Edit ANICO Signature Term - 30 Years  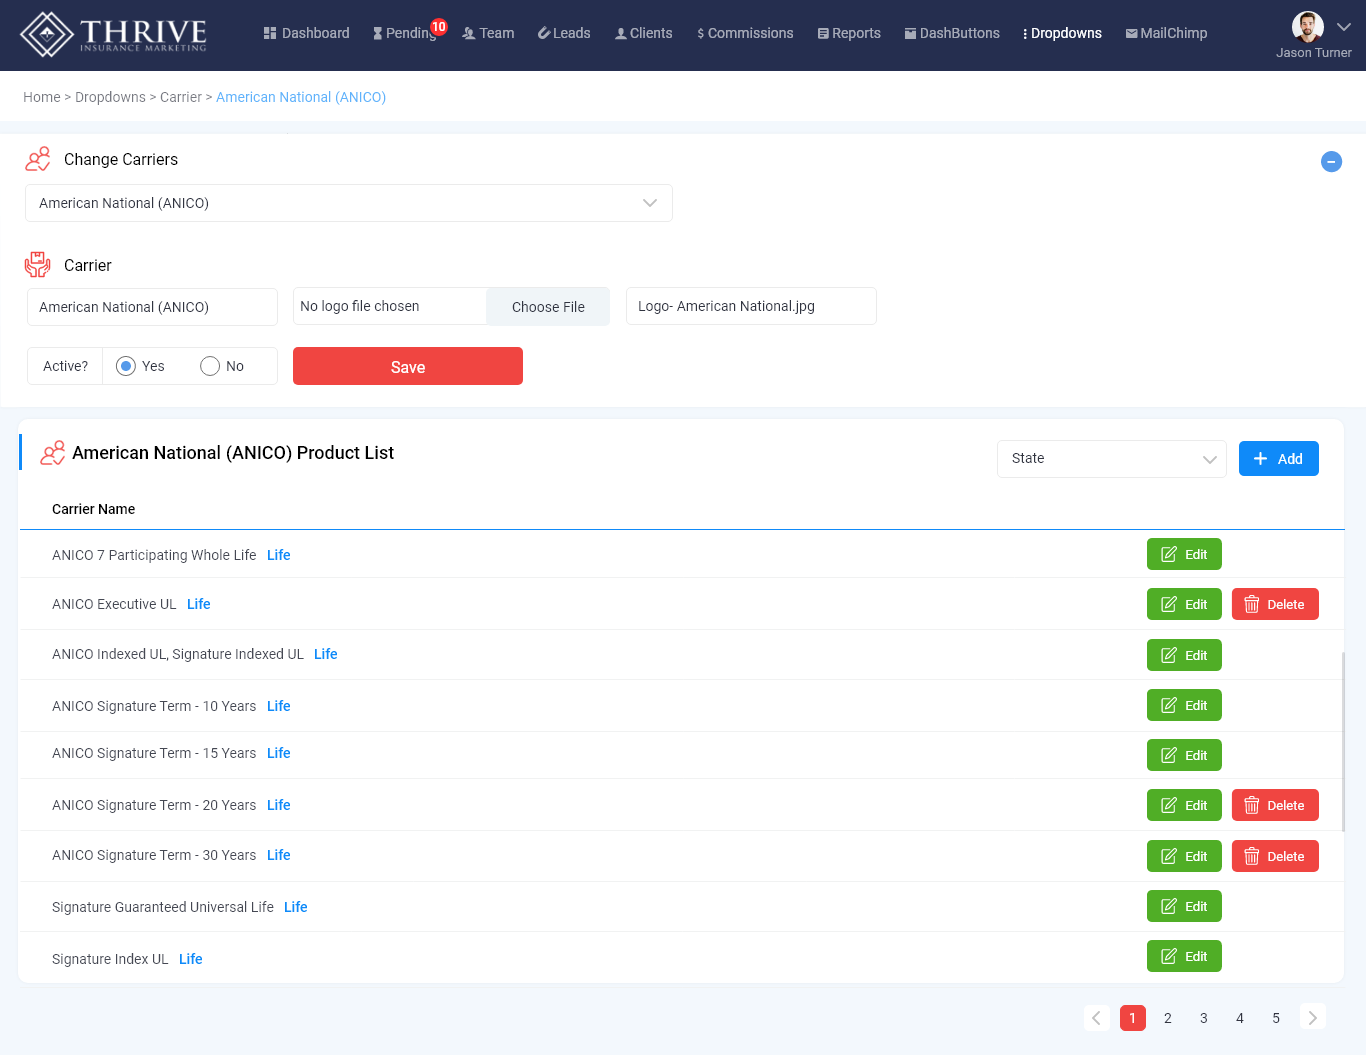tap(1184, 856)
